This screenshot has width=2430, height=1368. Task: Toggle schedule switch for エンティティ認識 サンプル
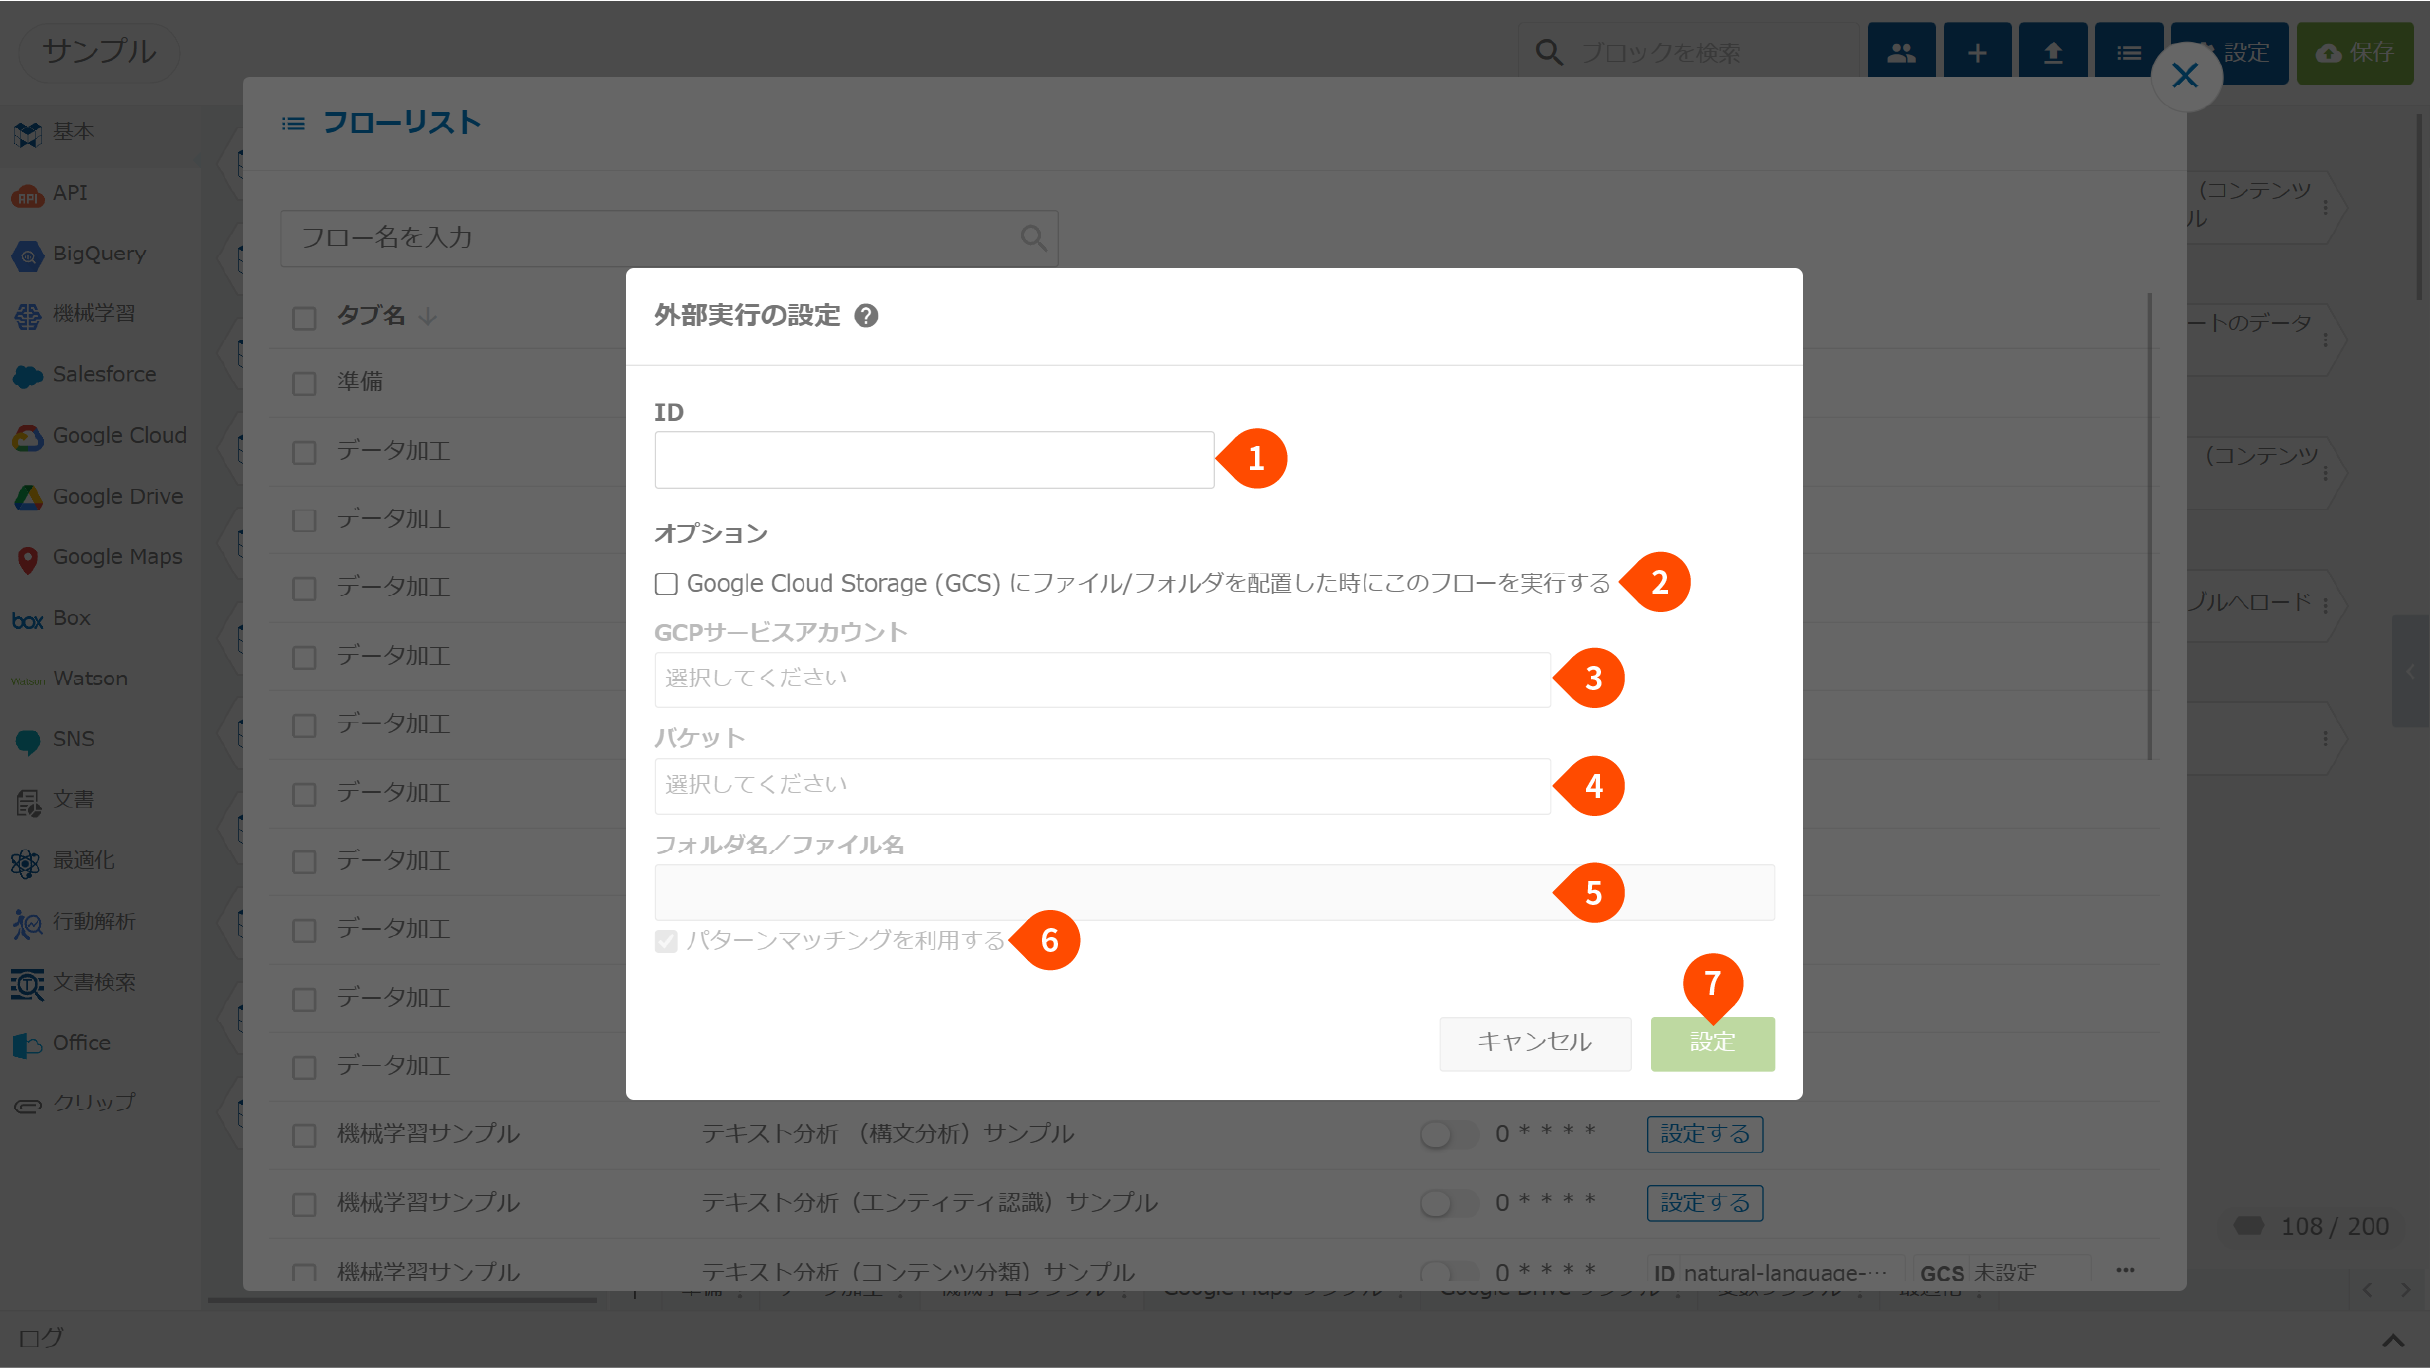click(x=1447, y=1203)
